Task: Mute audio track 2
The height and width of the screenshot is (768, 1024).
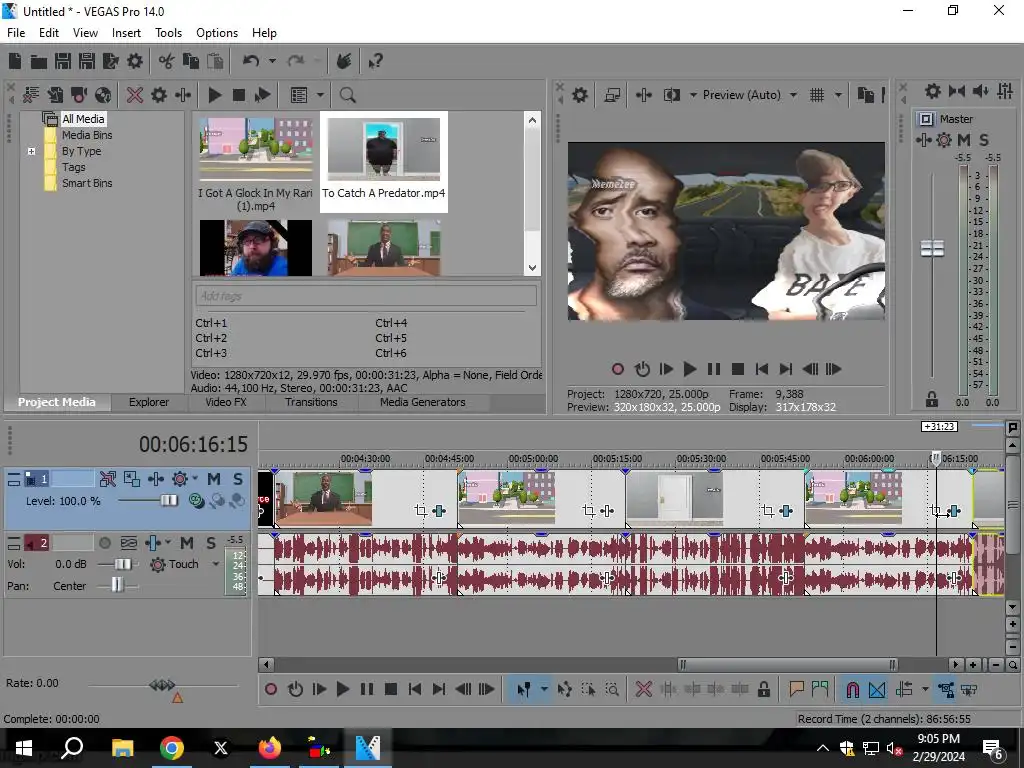Action: pyautogui.click(x=187, y=543)
